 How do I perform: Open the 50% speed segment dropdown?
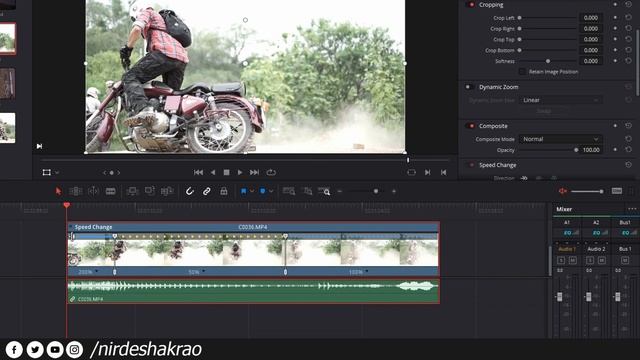coord(204,271)
